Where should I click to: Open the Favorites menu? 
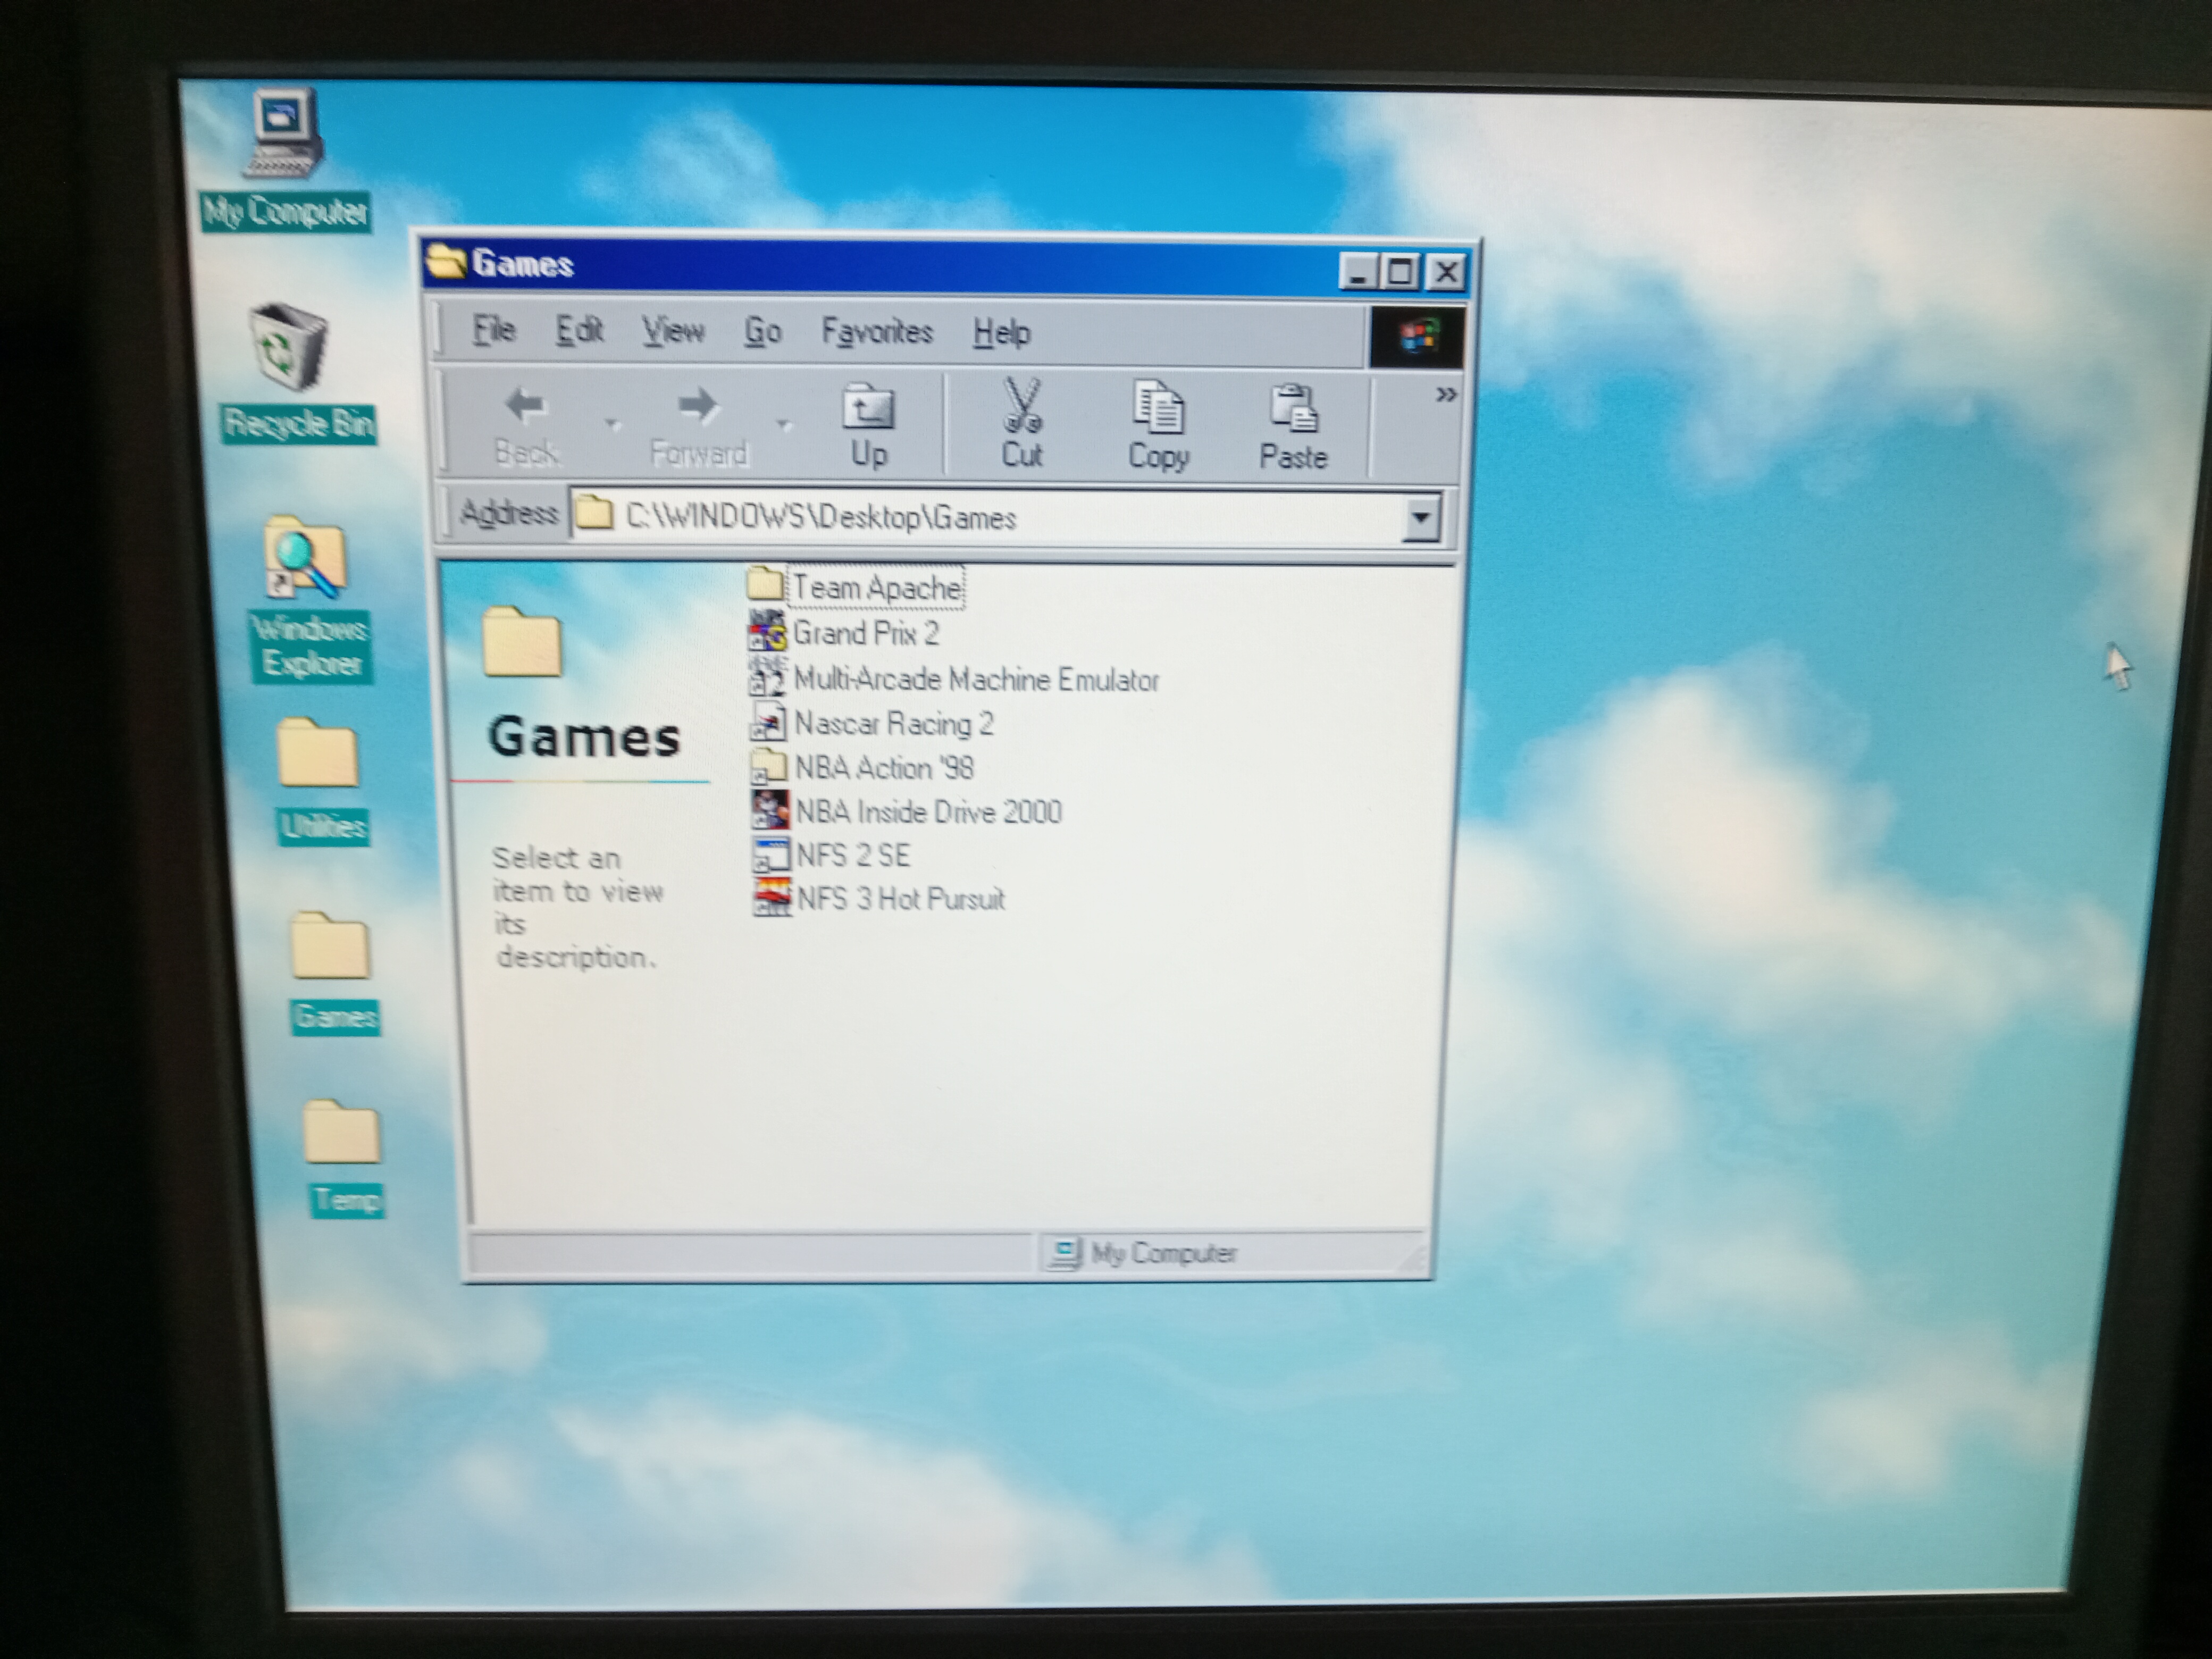point(877,331)
